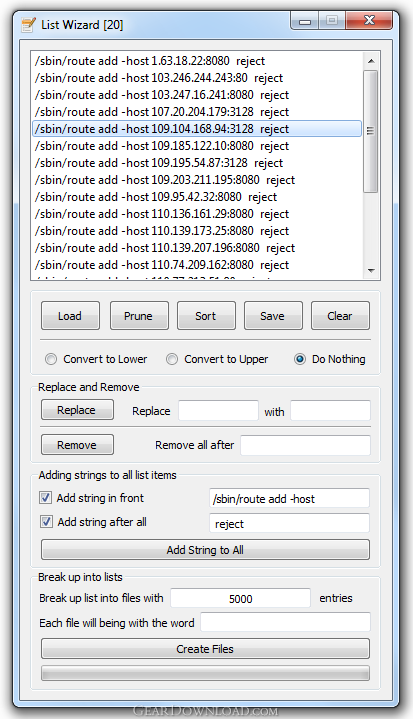
Task: Click the progress bar below Create Files
Action: [205, 673]
